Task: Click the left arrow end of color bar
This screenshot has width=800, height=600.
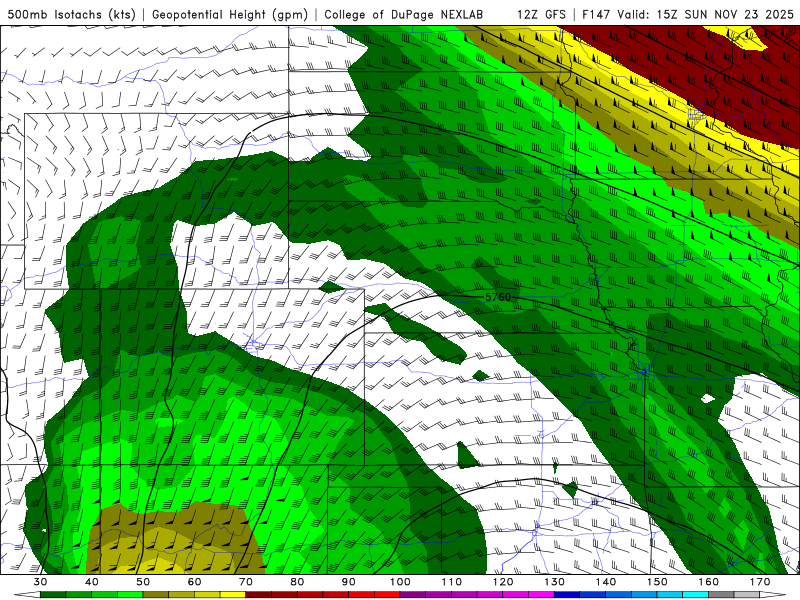Action: coord(27,594)
